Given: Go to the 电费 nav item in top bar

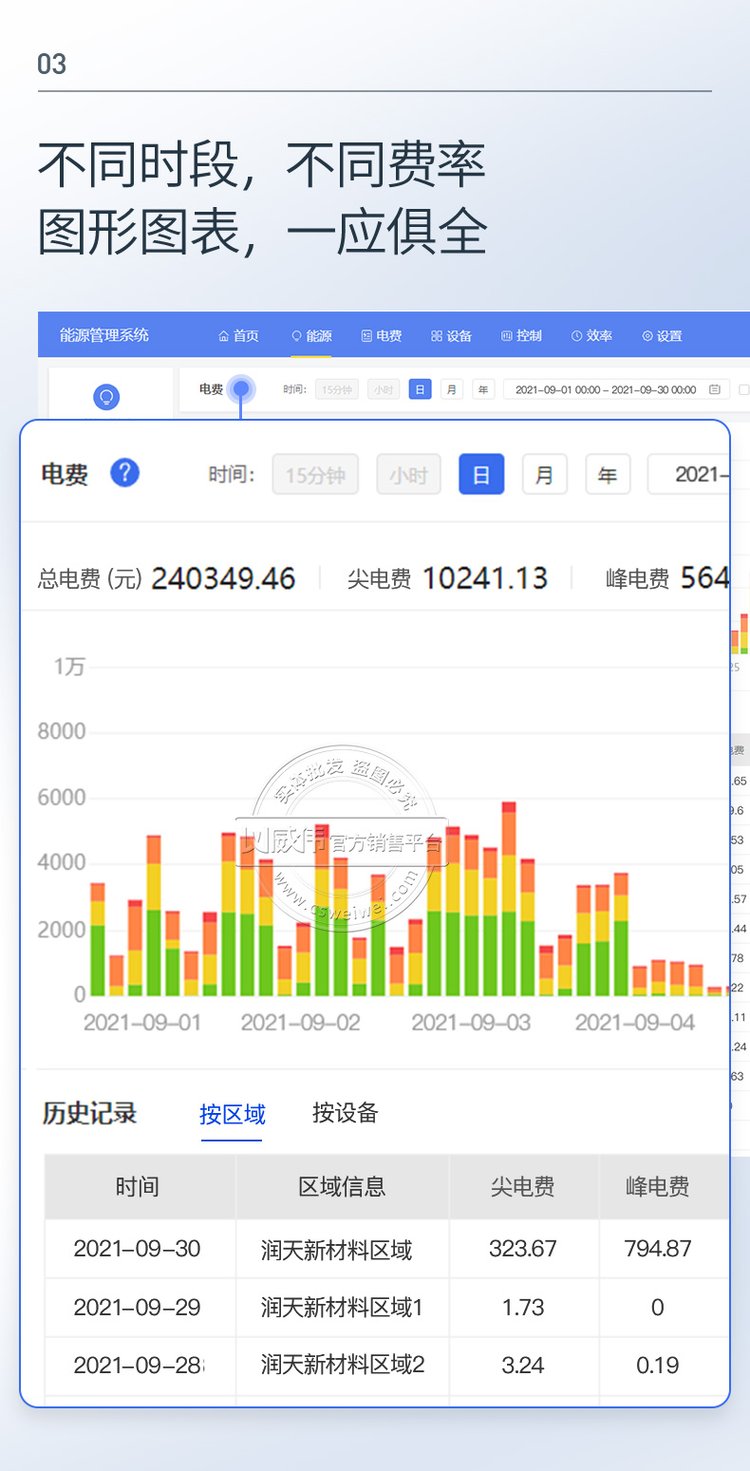Looking at the screenshot, I should 381,336.
